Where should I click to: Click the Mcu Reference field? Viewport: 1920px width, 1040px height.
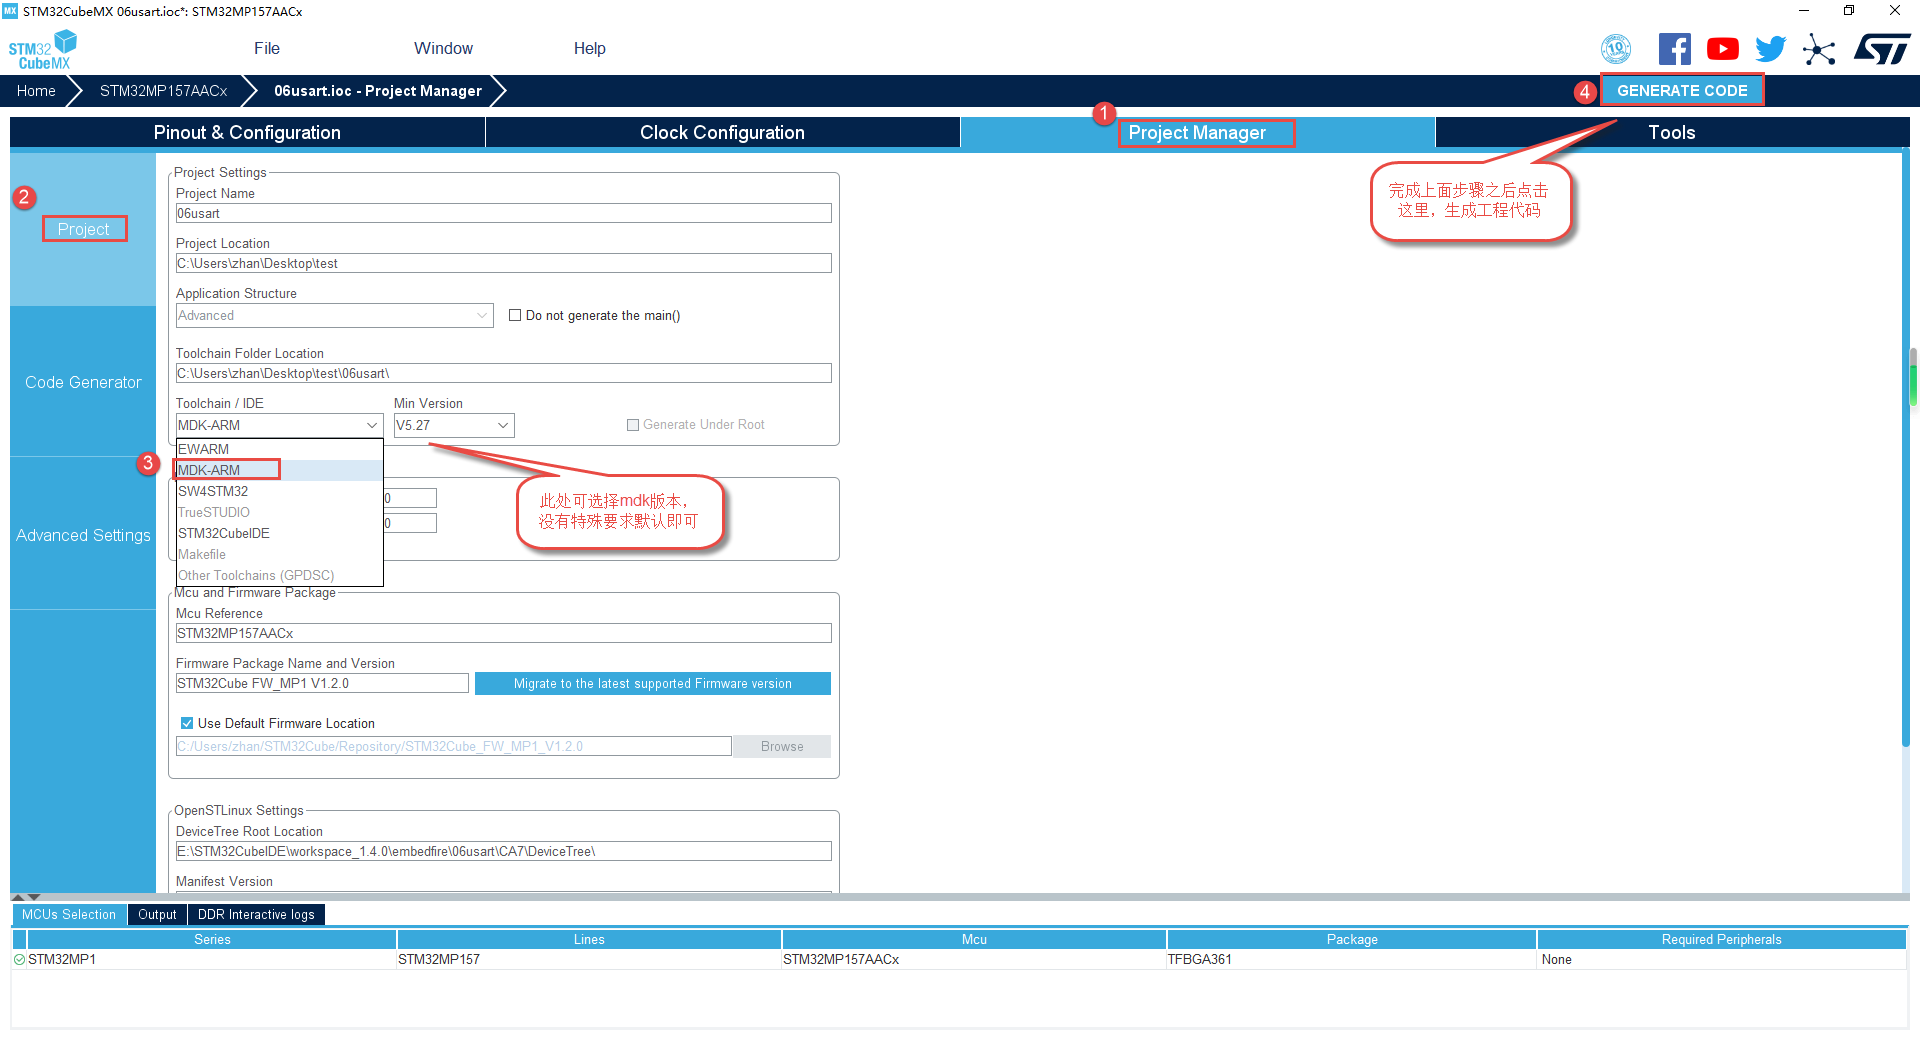503,633
